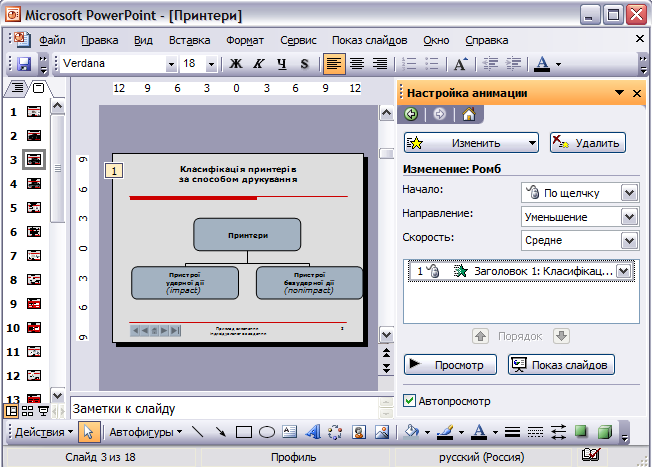Start slide show from view buttons
652x467 pixels.
click(x=43, y=411)
